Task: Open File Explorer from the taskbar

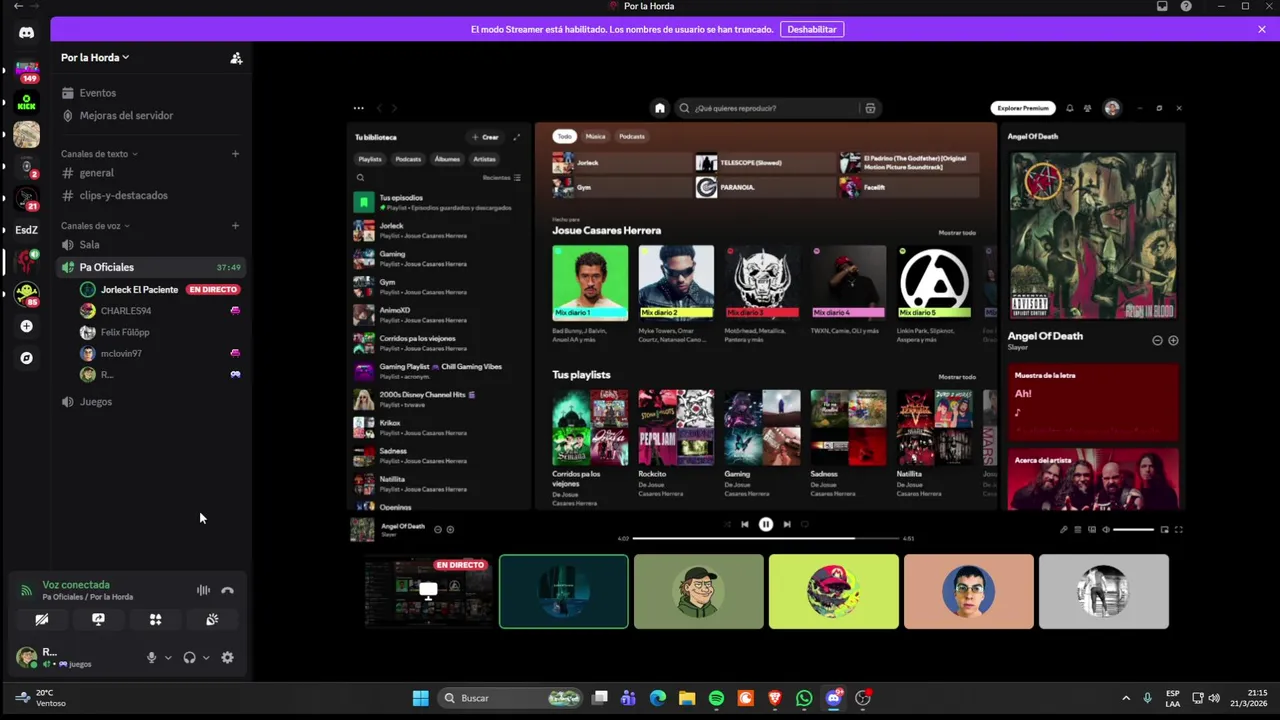Action: pyautogui.click(x=687, y=698)
